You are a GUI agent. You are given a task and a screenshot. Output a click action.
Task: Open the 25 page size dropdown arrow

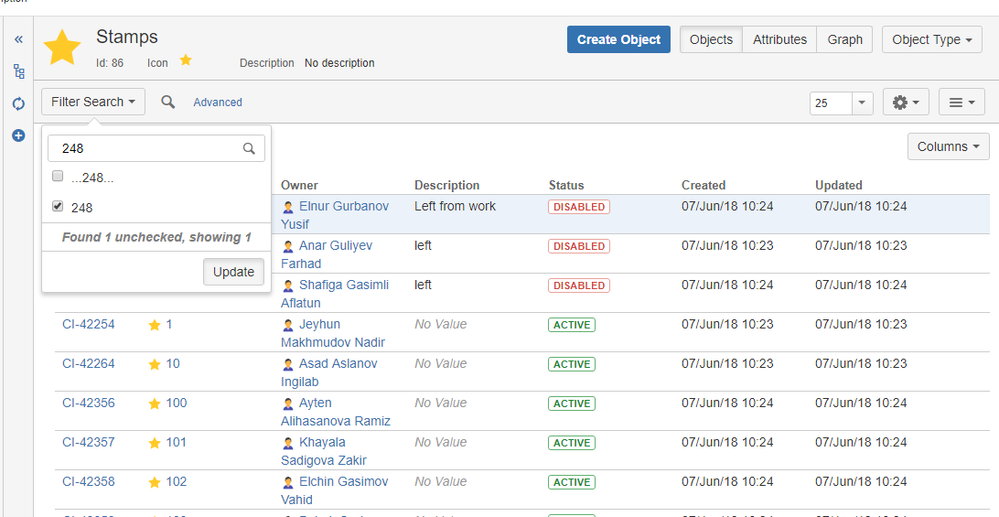(x=862, y=103)
